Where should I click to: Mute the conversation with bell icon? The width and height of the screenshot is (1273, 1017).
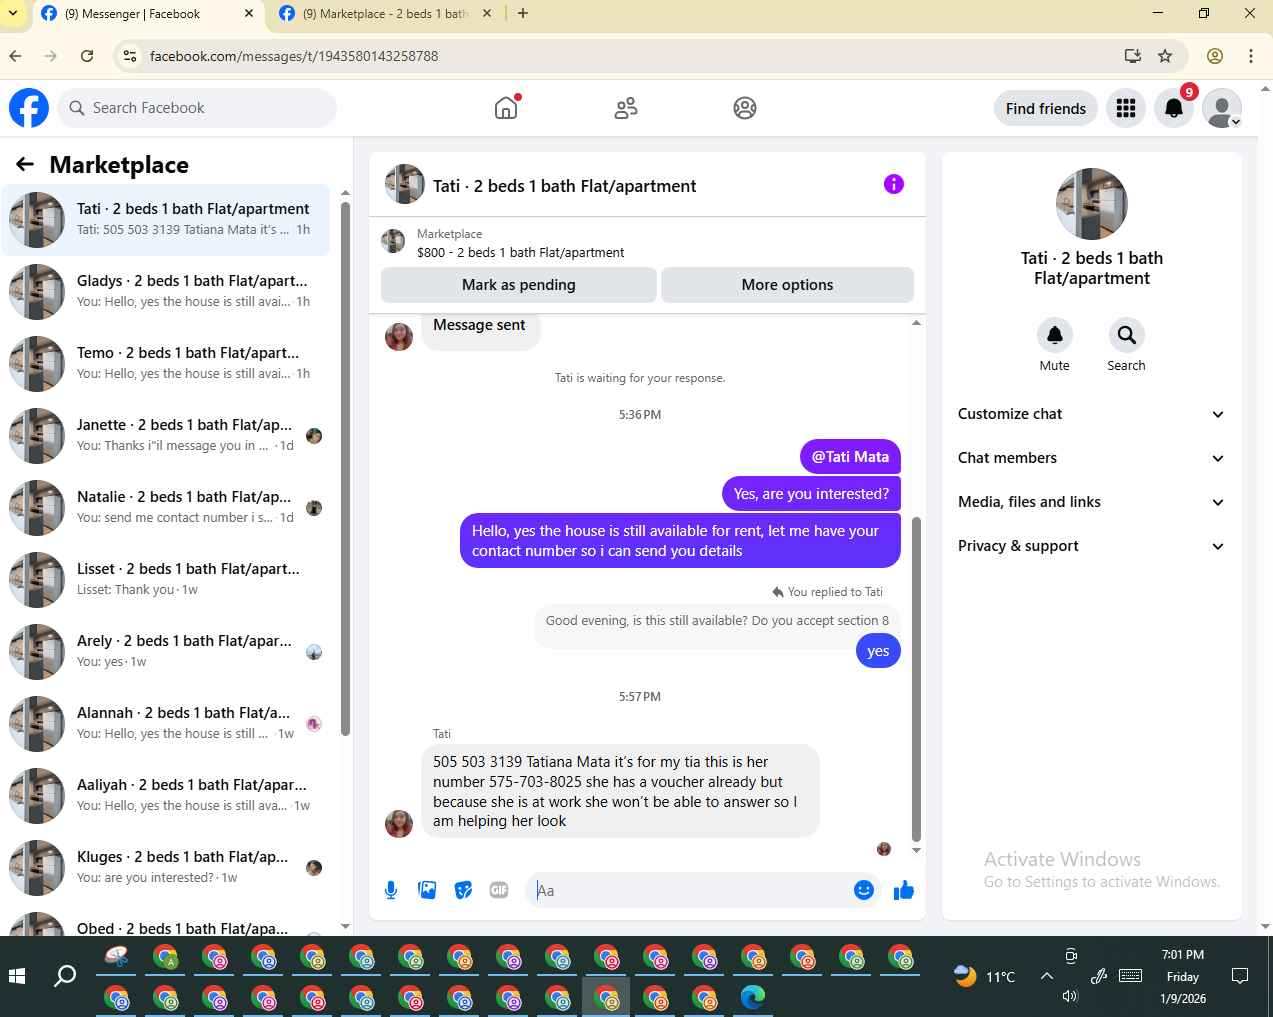pyautogui.click(x=1054, y=335)
